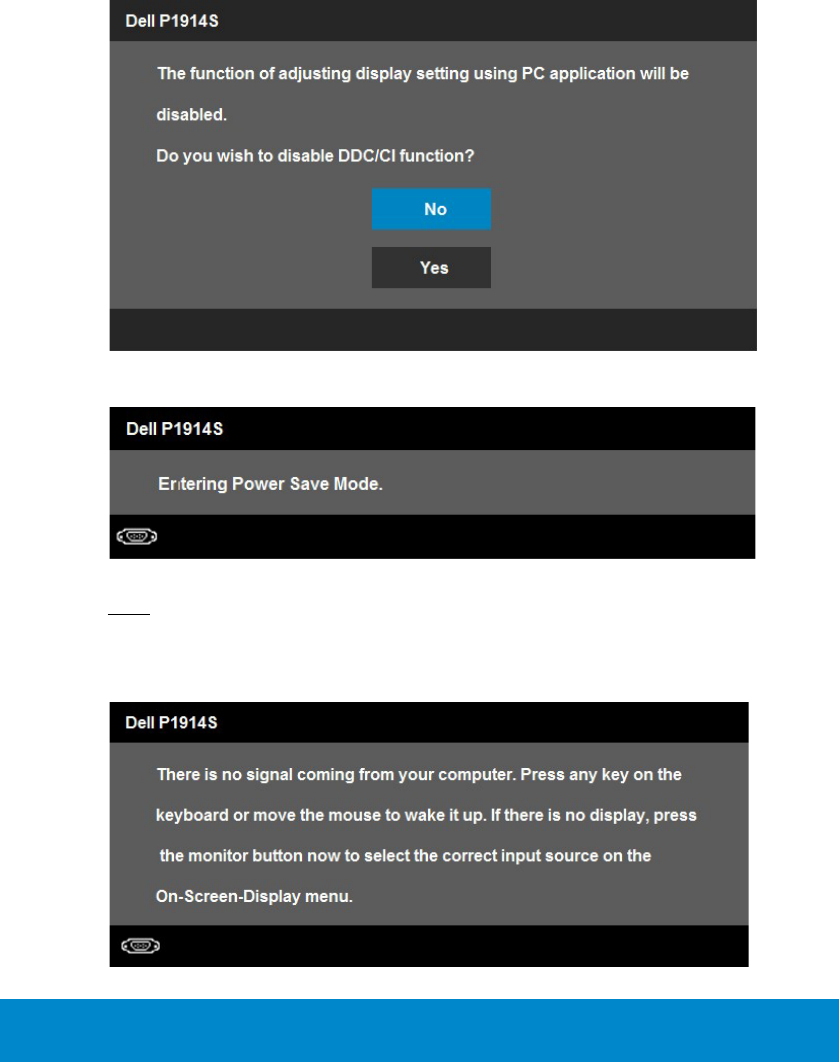
Task: Click black footer bar of no-signal dialog
Action: [x=450, y=945]
